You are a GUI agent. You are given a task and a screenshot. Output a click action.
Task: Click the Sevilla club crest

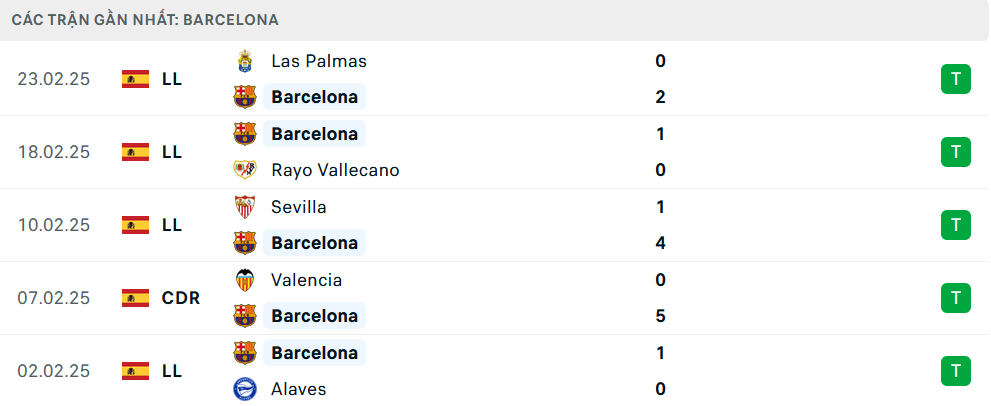point(244,207)
